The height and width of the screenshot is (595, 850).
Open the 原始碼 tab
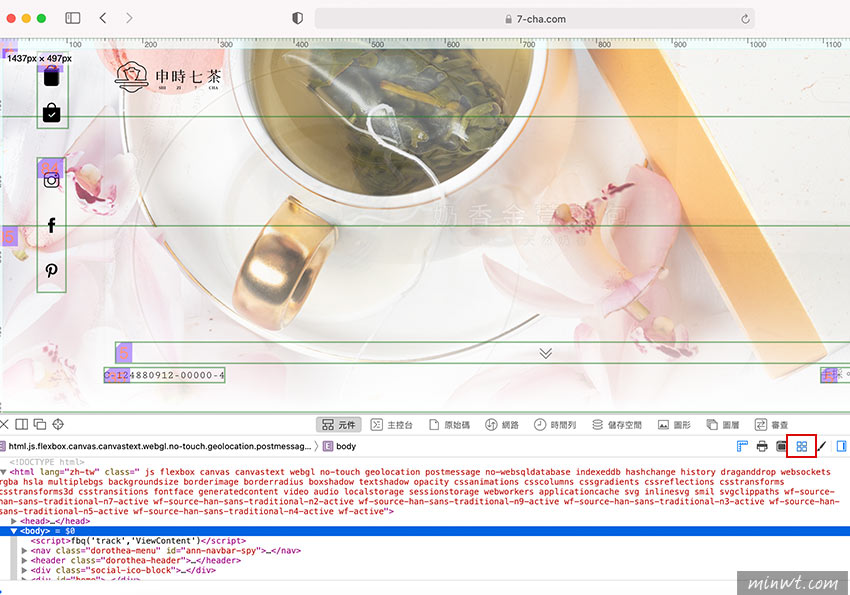tap(449, 425)
